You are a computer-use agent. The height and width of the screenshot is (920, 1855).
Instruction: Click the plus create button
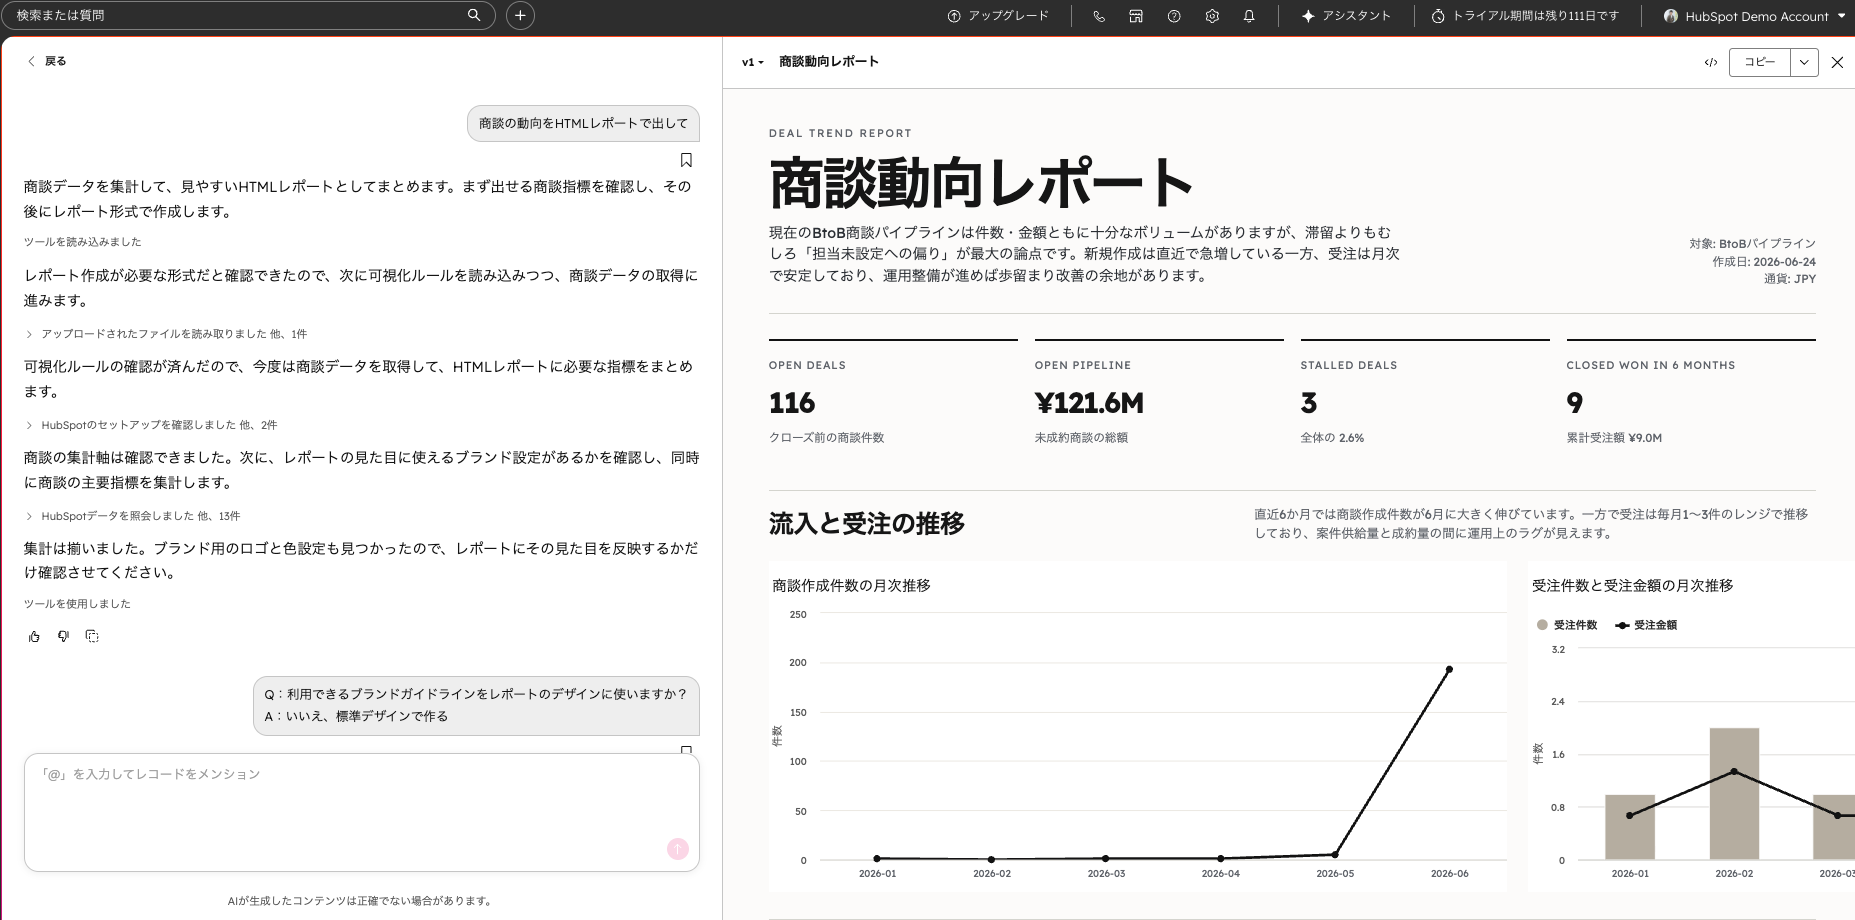(520, 15)
